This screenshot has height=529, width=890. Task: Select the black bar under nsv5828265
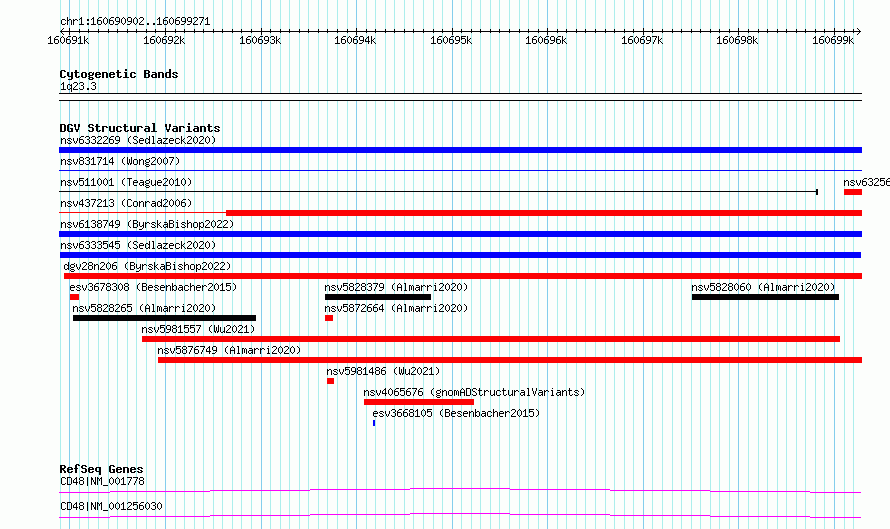click(x=165, y=318)
